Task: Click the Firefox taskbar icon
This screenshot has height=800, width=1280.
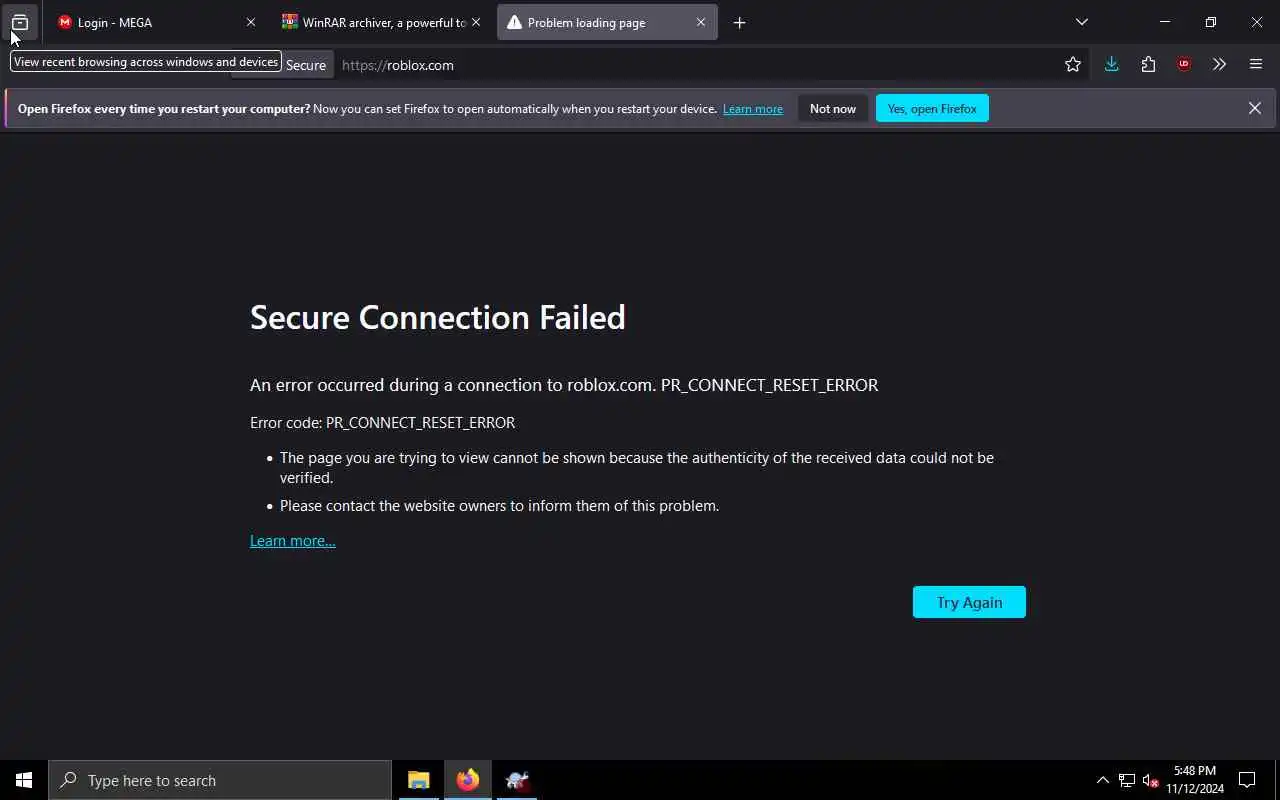Action: (468, 780)
